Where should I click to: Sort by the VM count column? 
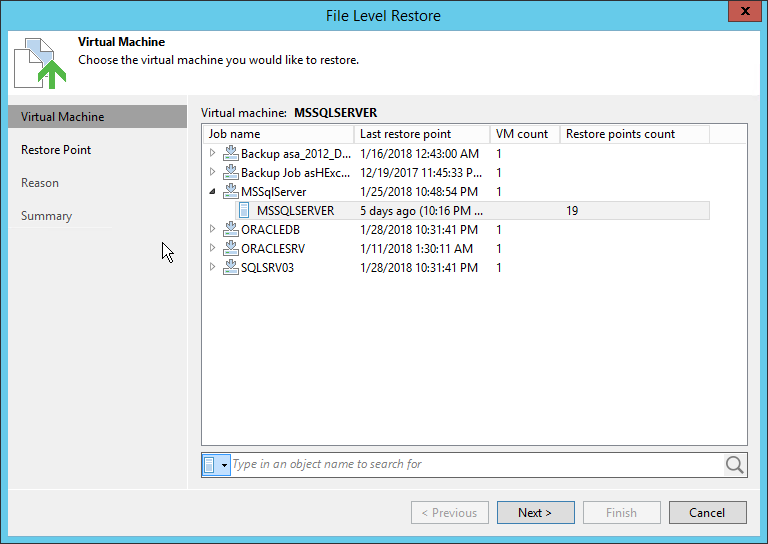[525, 134]
